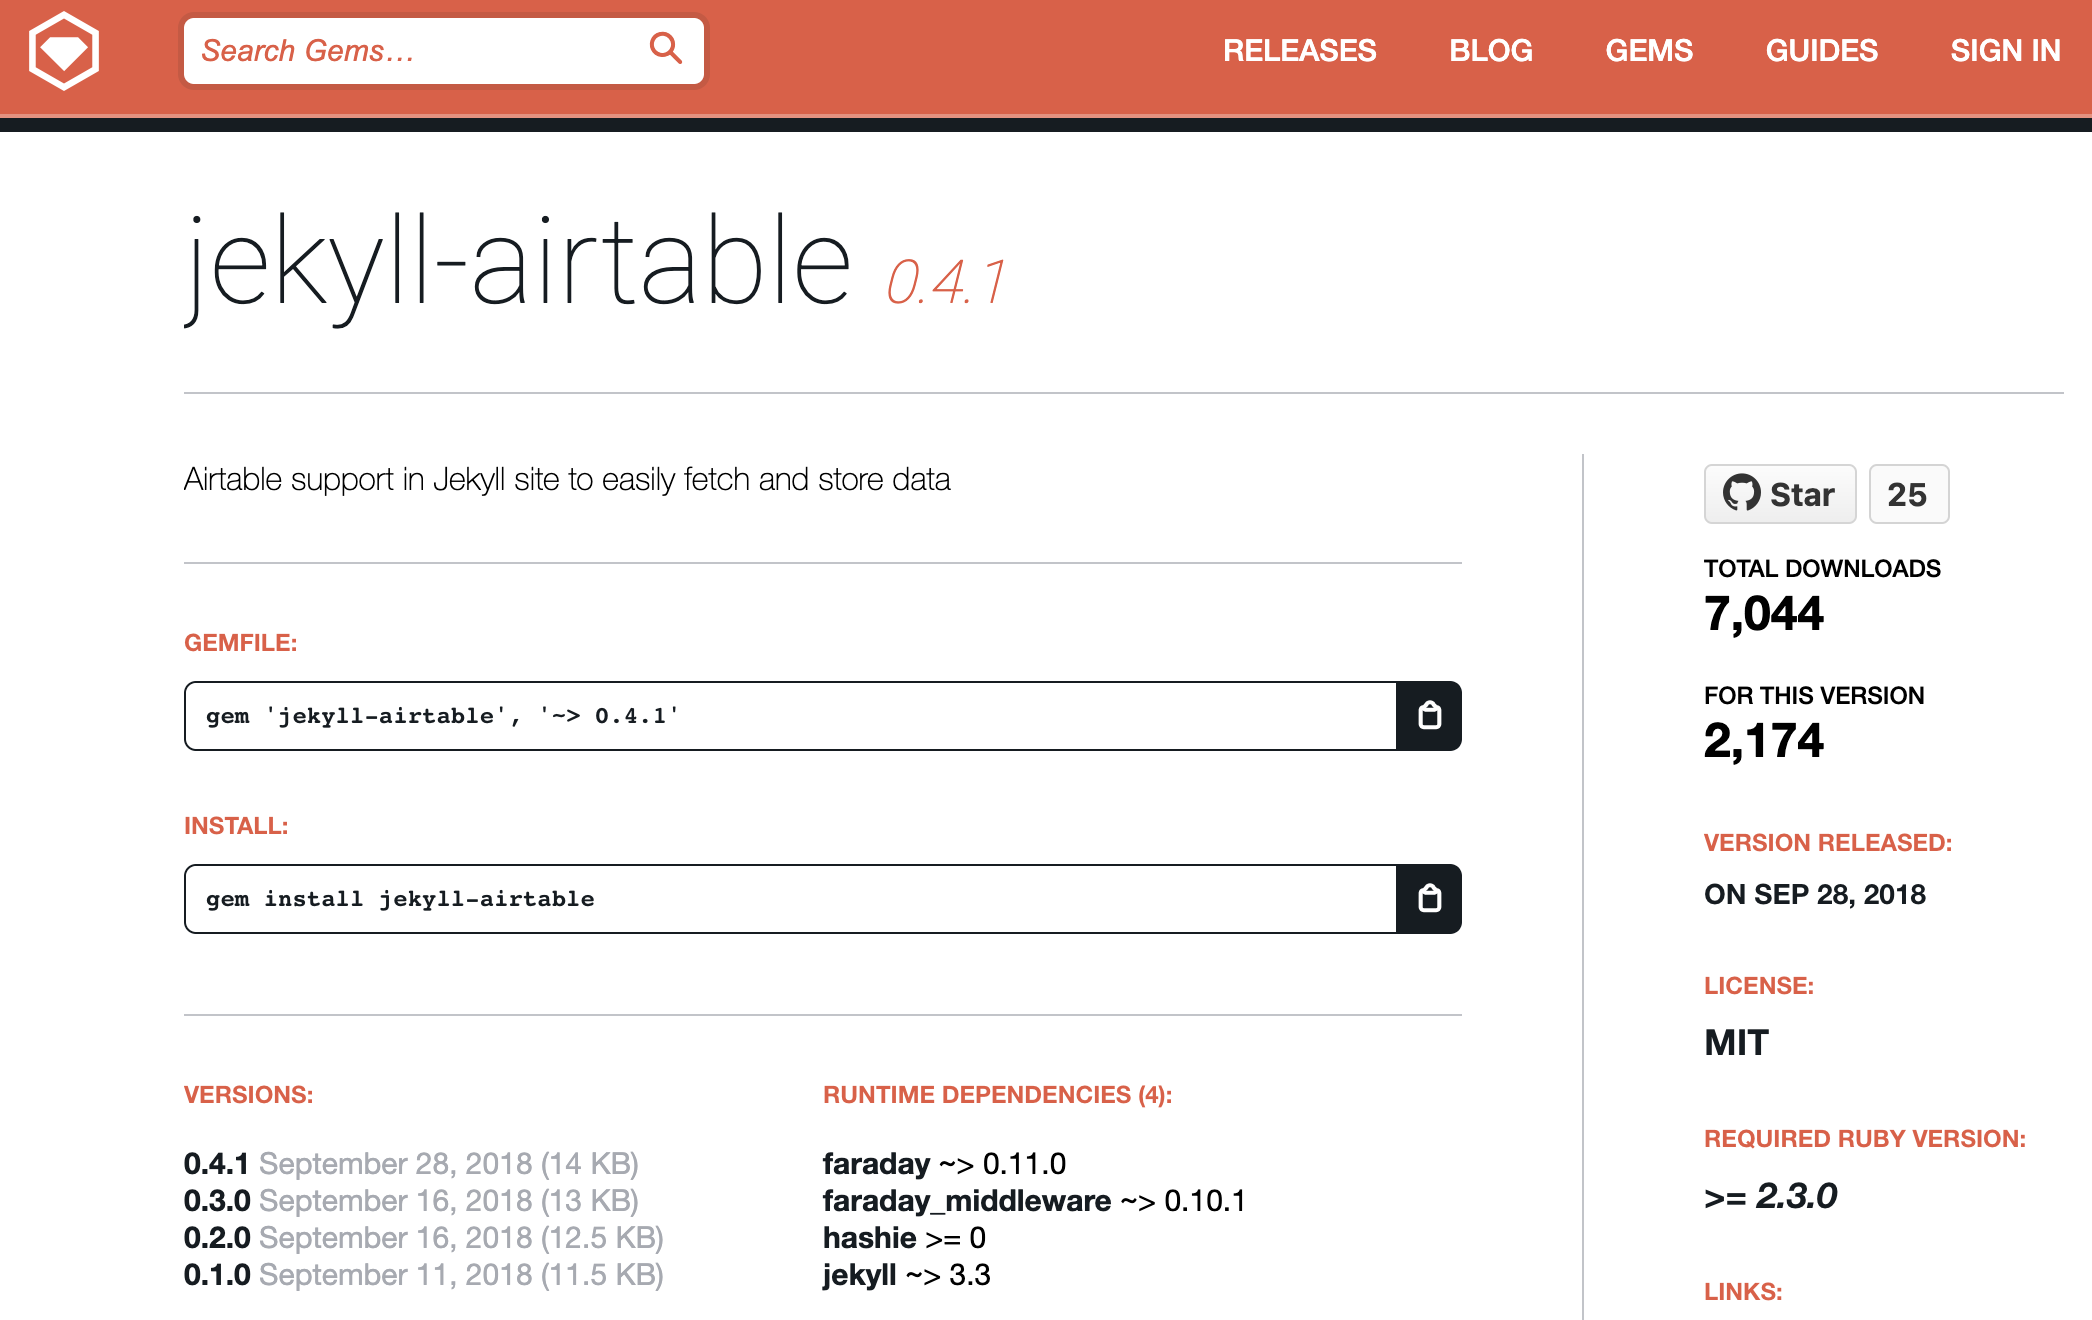The width and height of the screenshot is (2092, 1320).
Task: Copy the Gemfile snippet using clipboard icon
Action: point(1428,716)
